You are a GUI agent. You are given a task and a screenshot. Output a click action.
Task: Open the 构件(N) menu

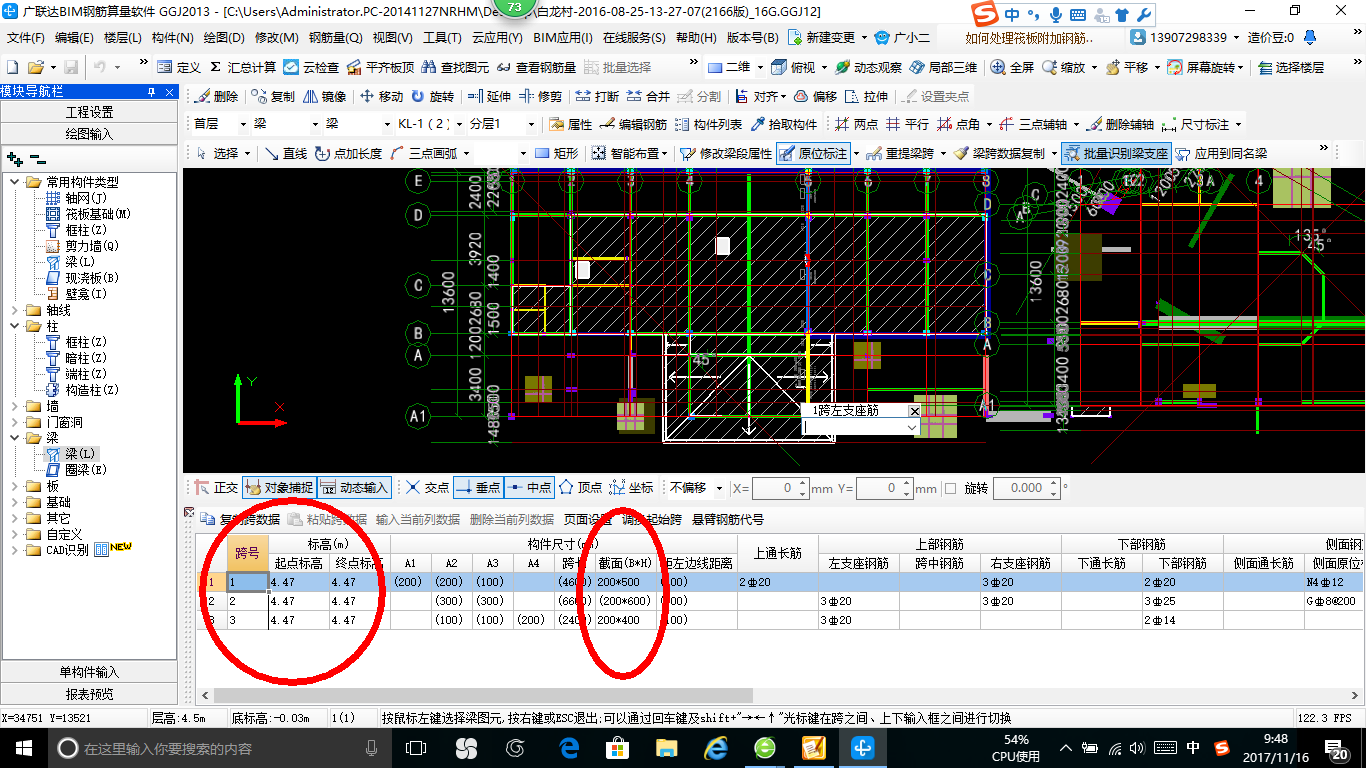173,38
